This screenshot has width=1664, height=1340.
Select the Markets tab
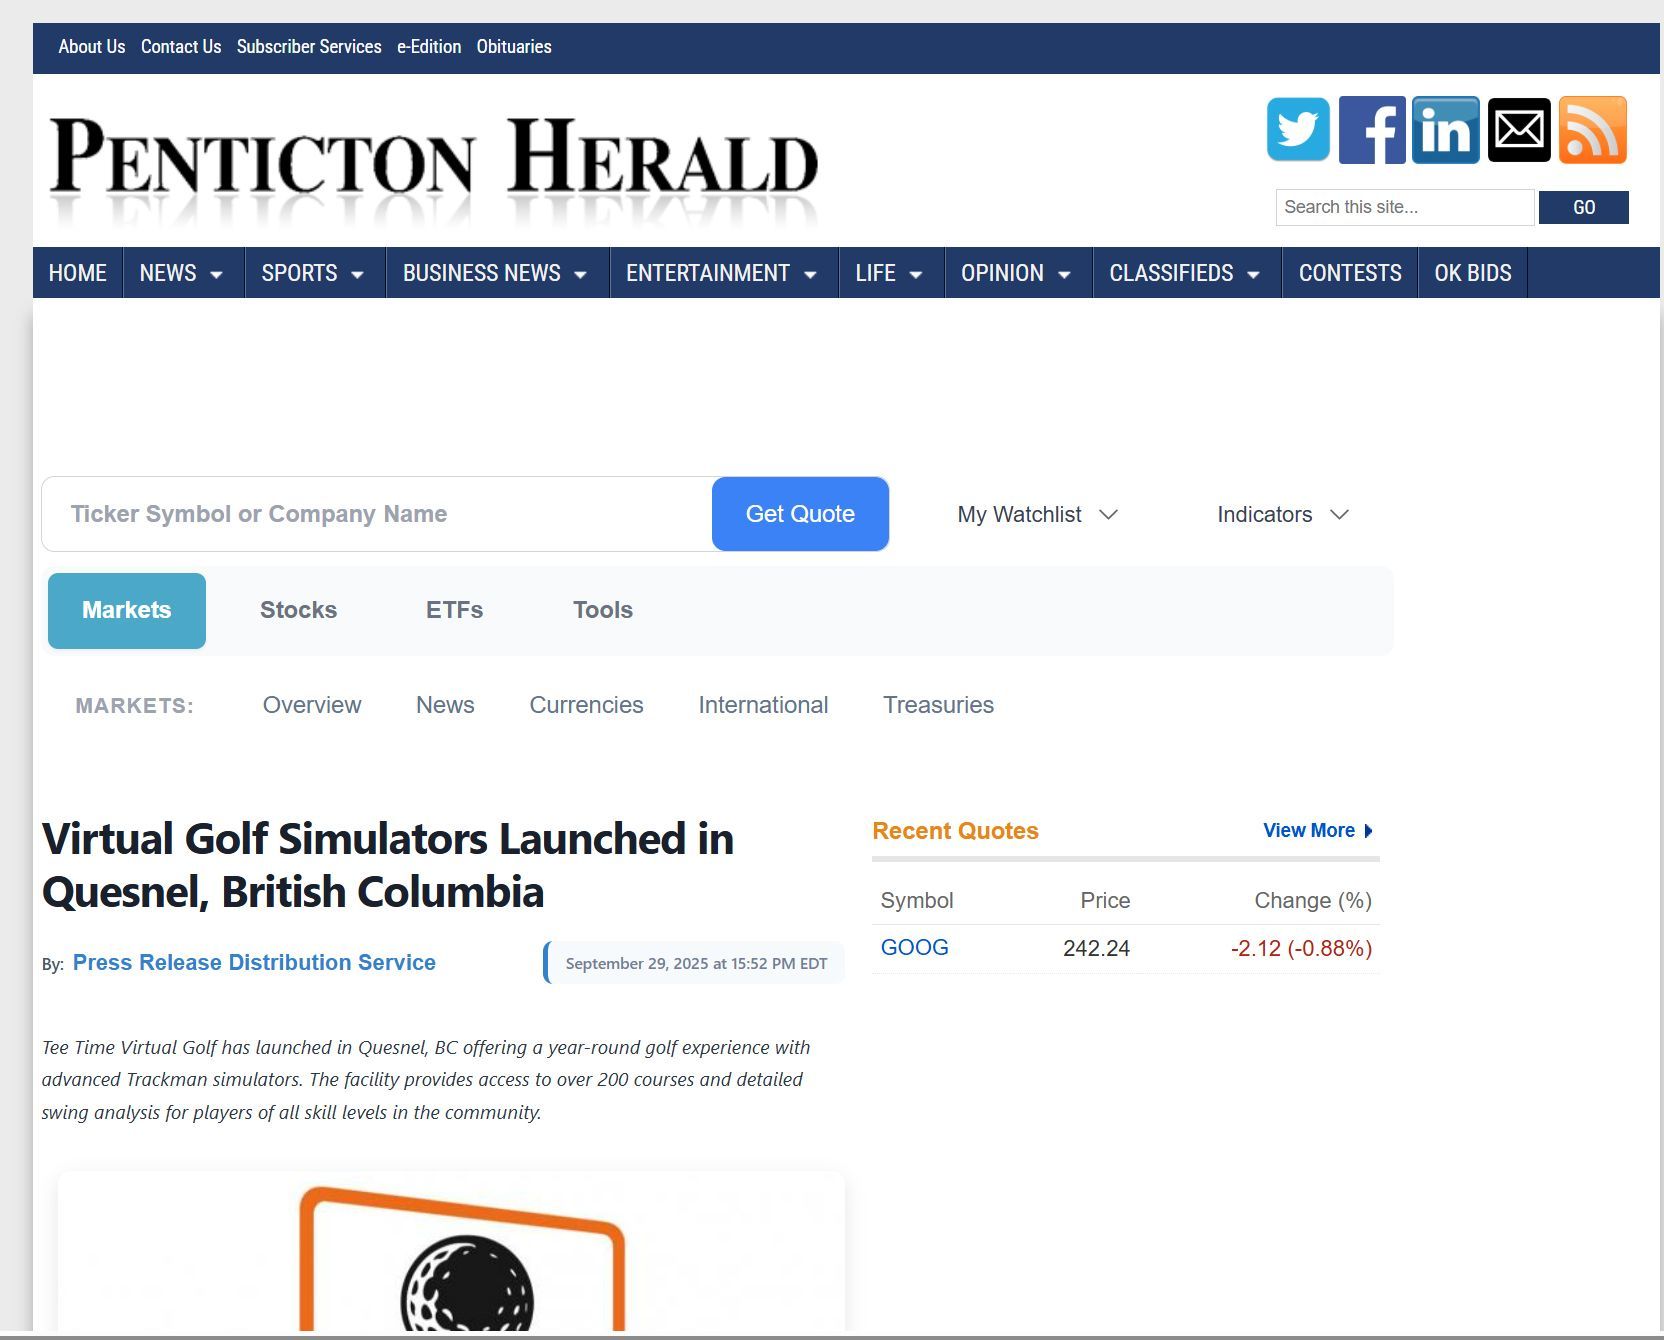(127, 611)
